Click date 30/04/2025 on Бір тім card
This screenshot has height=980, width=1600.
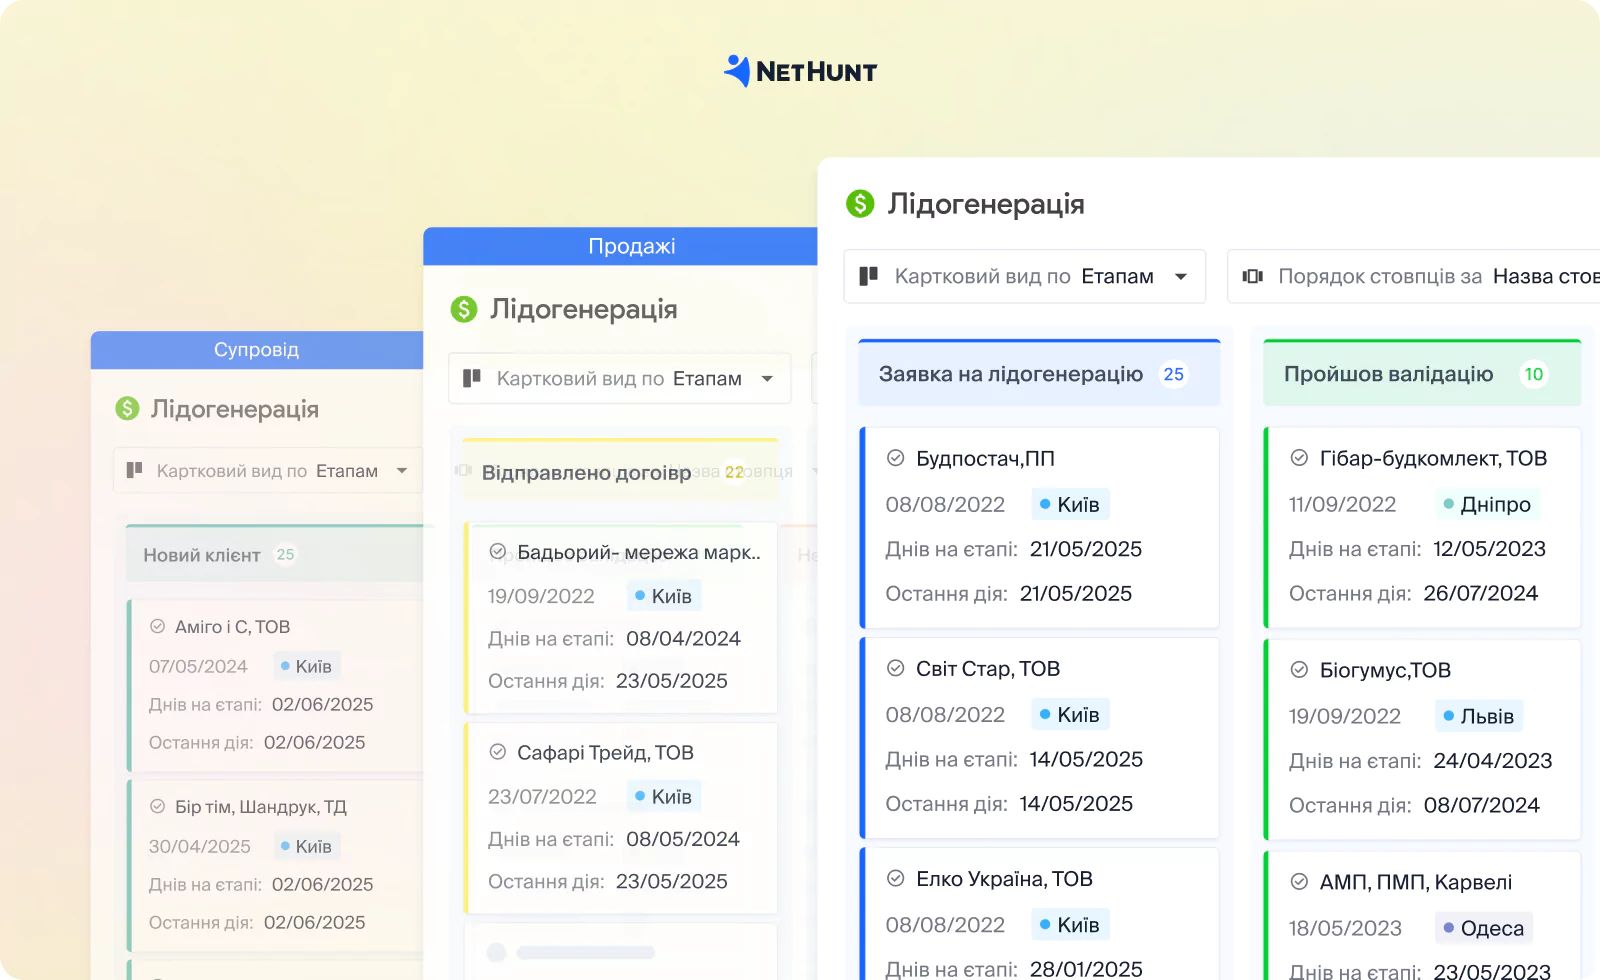tap(200, 846)
